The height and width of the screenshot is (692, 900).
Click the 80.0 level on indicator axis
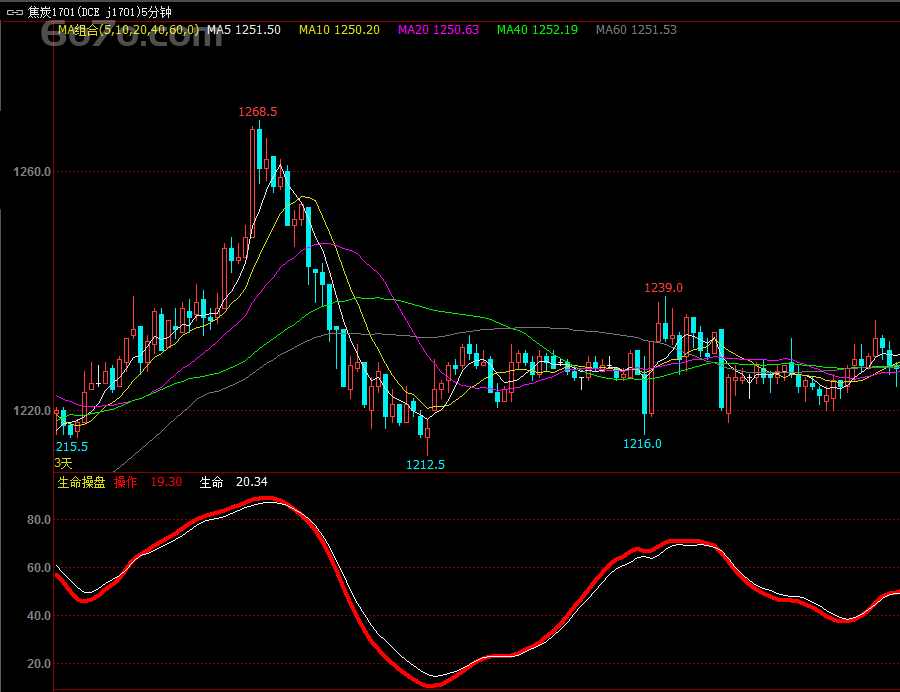[x=38, y=520]
